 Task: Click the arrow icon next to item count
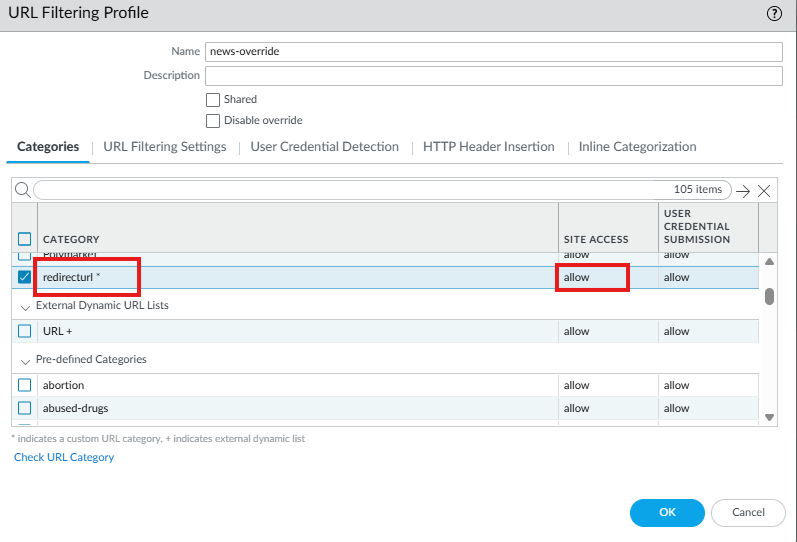tap(742, 190)
